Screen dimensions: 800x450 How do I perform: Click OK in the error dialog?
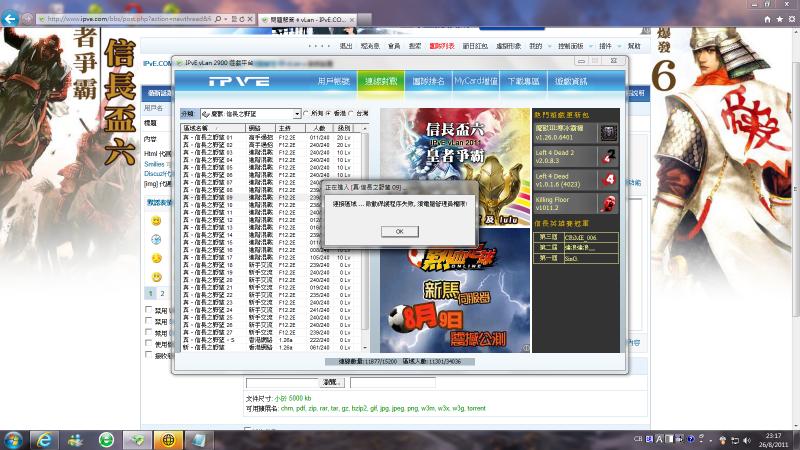pos(399,231)
